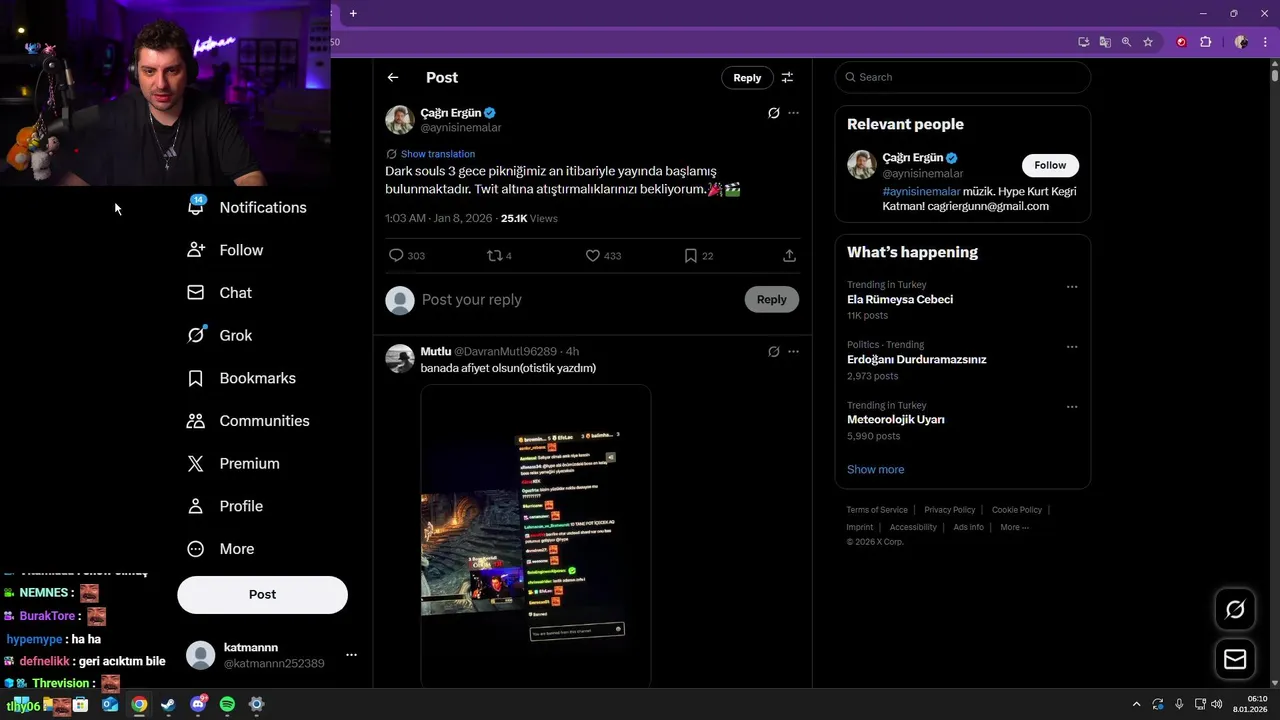Open more options on Mutlu's reply

pos(794,352)
